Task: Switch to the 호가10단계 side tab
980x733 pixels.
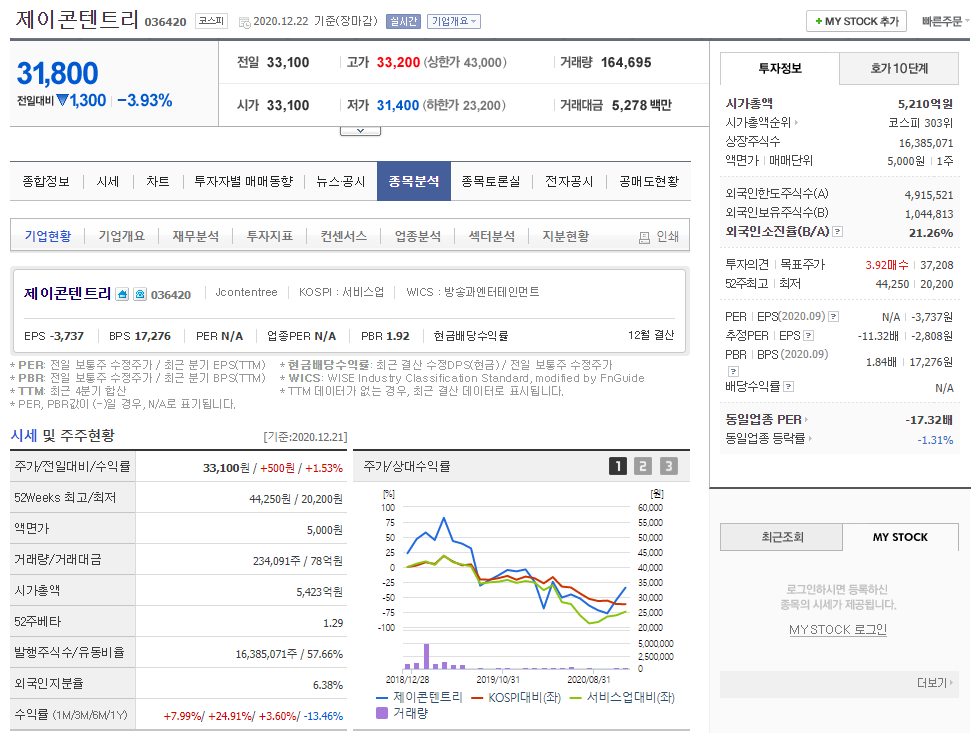Action: (899, 69)
